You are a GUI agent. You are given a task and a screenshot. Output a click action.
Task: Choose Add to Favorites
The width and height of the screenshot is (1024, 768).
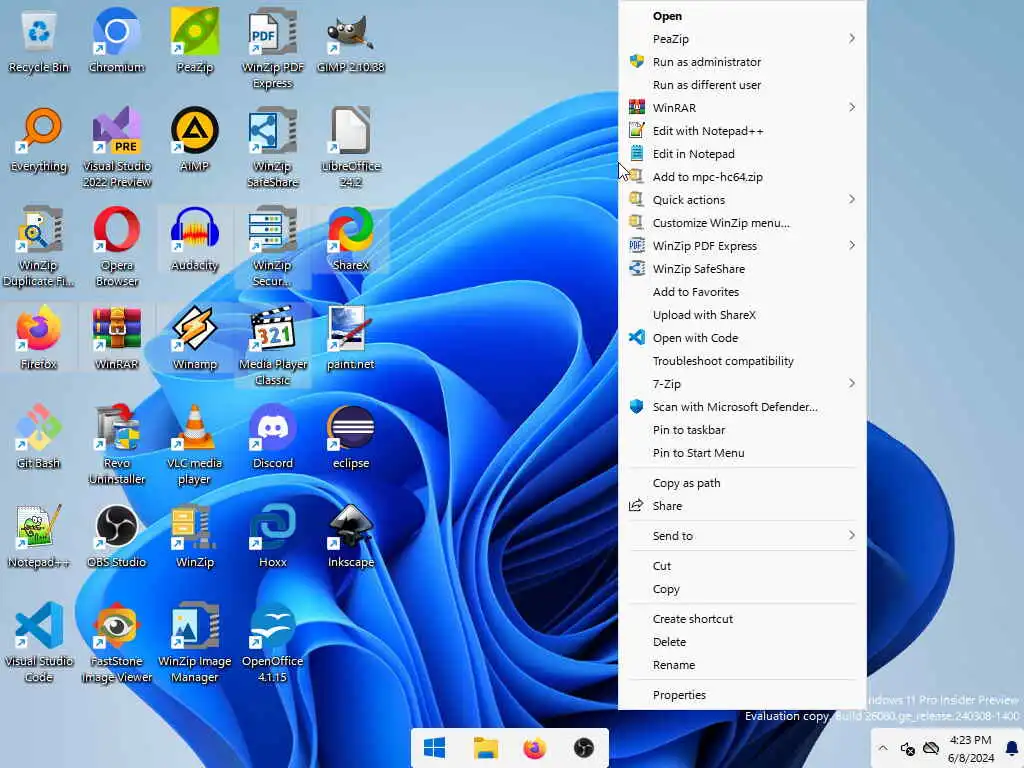click(x=742, y=292)
